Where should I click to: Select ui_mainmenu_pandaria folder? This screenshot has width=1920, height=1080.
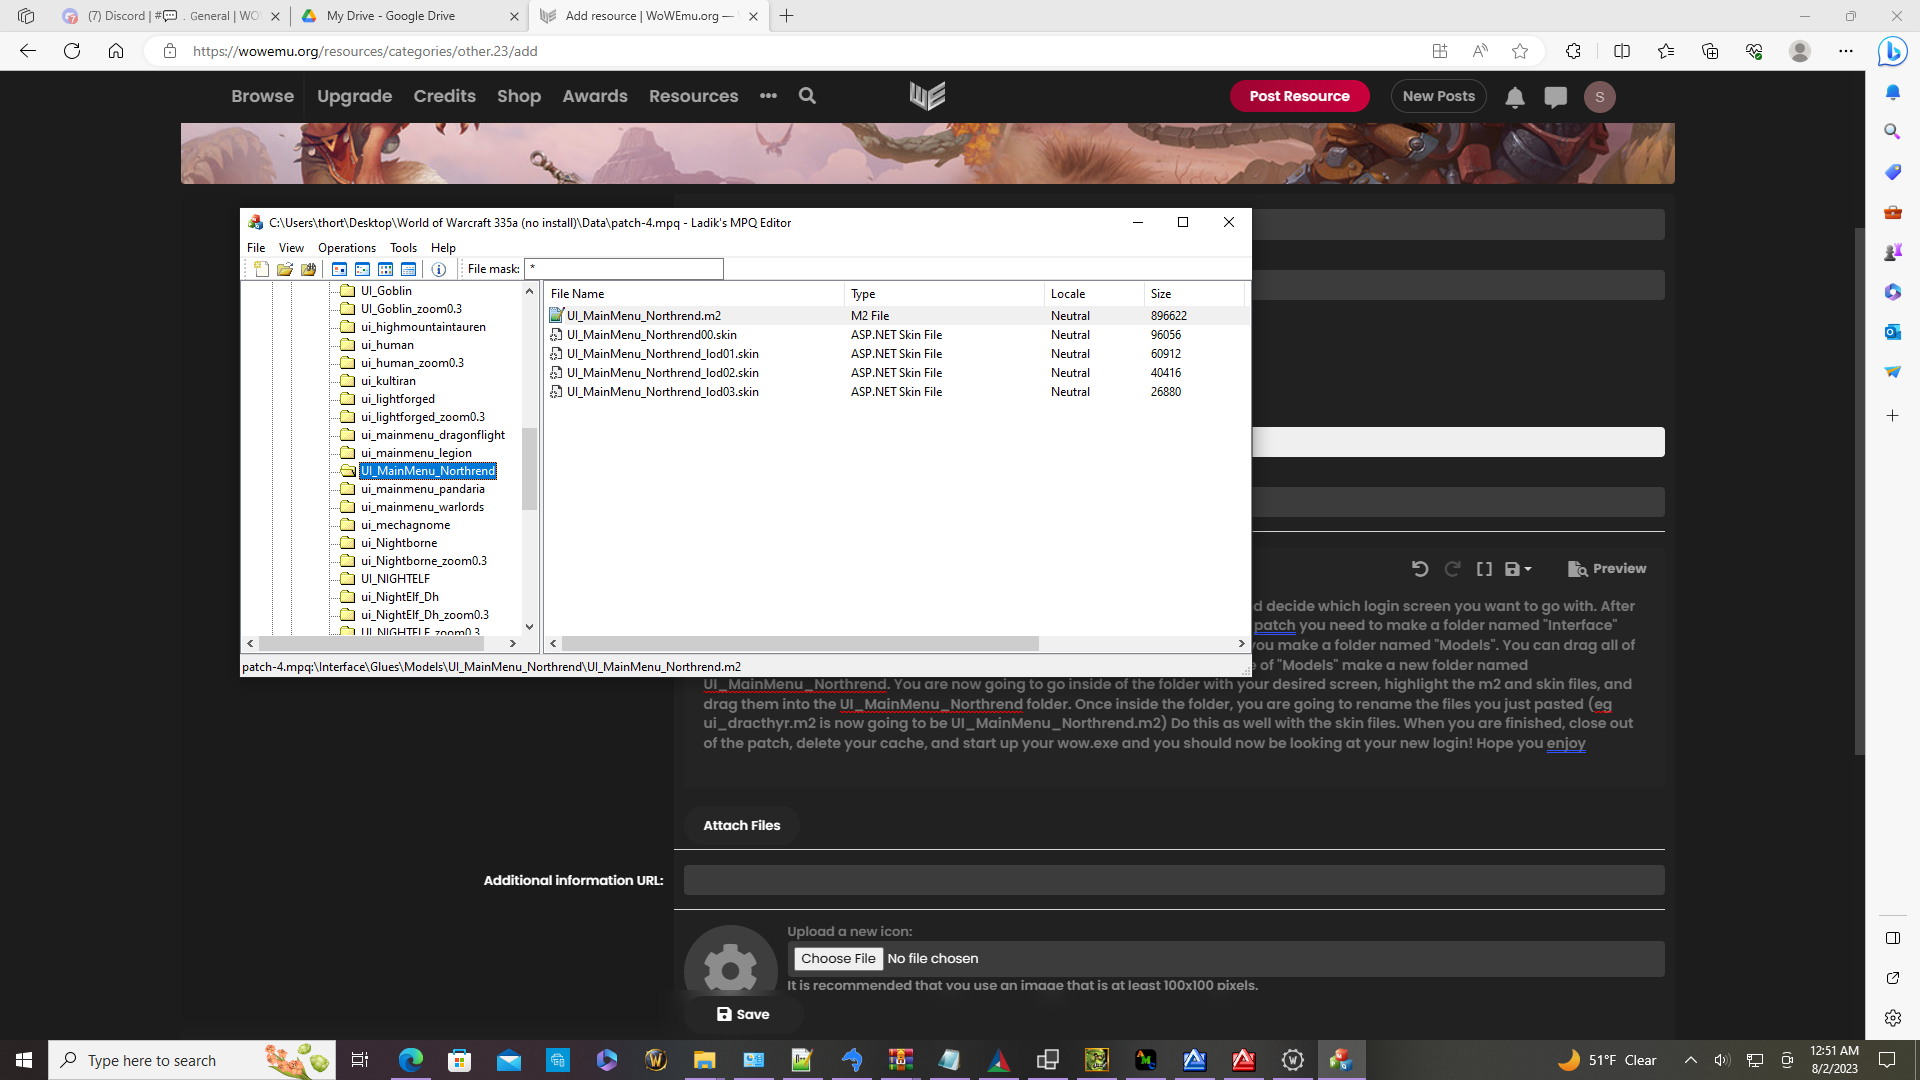click(423, 489)
